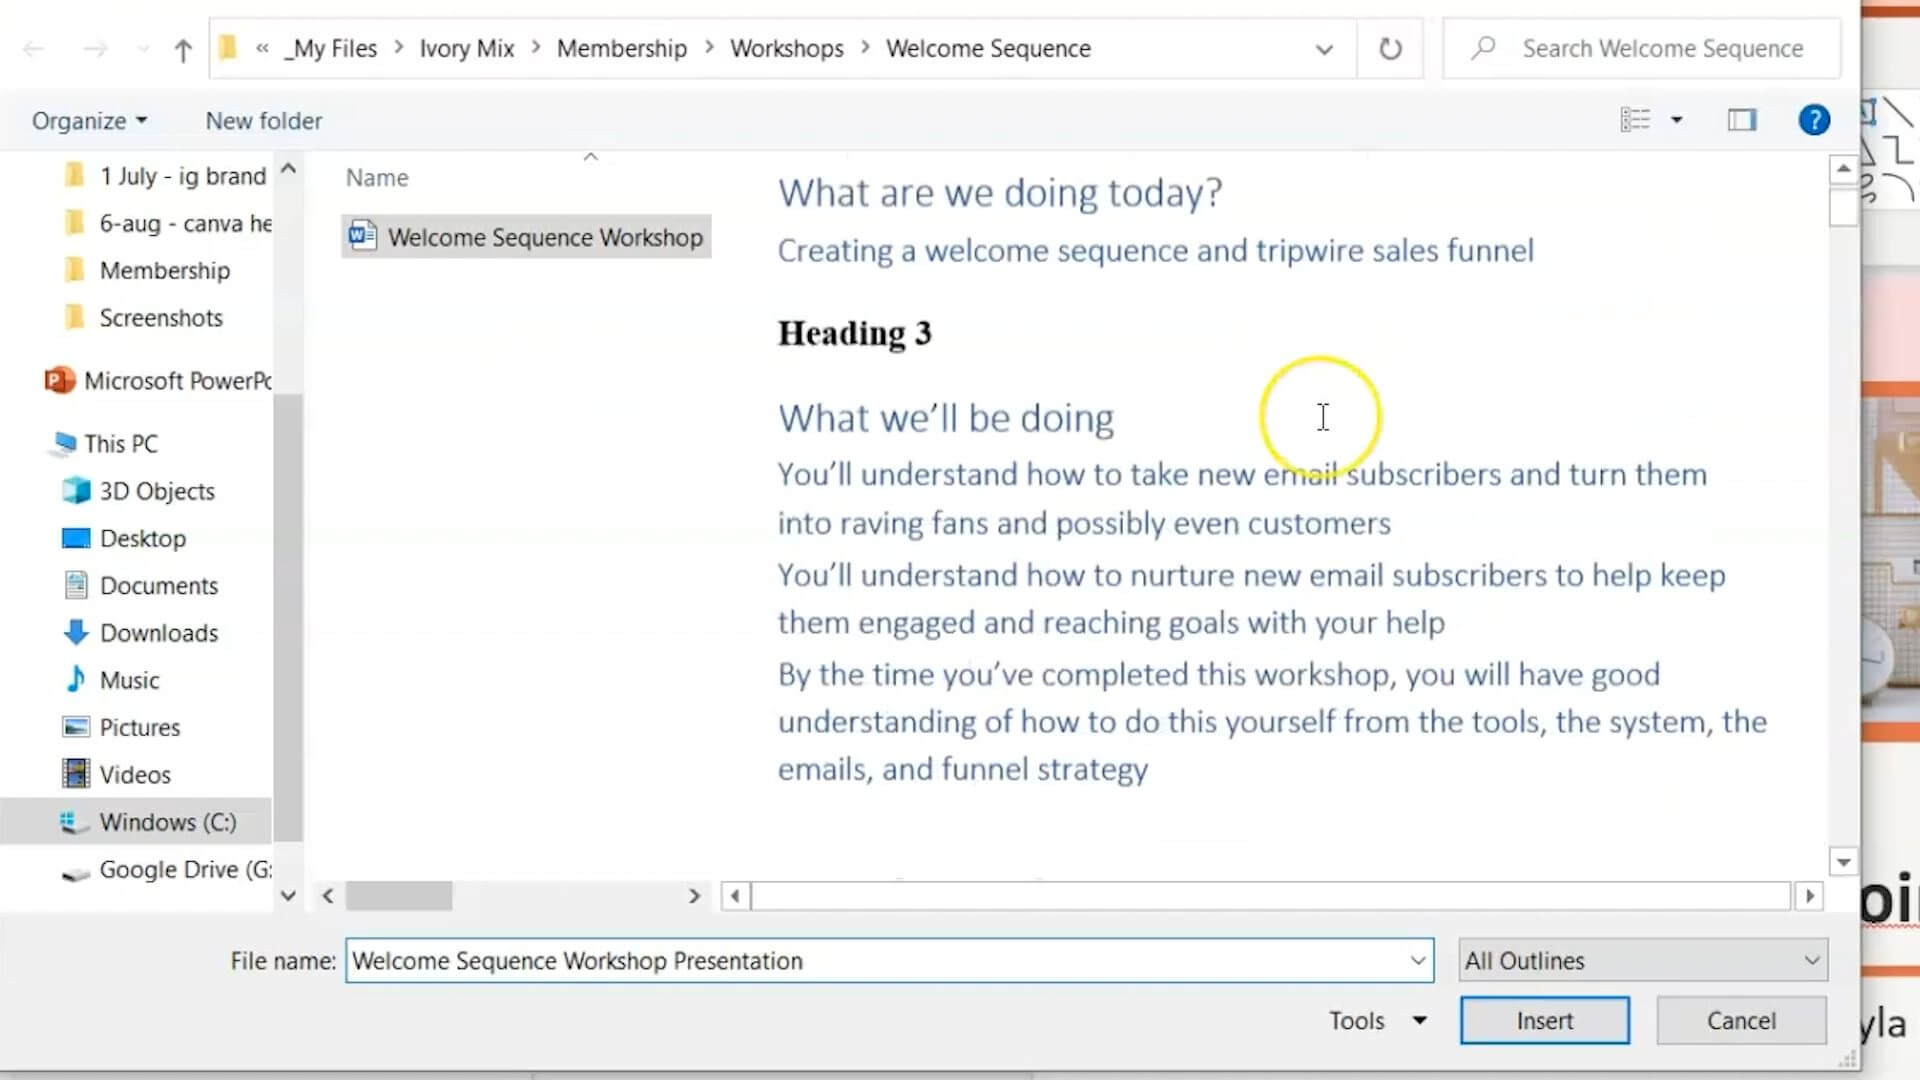Select the New folder menu item
1920x1080 pixels.
tap(264, 120)
